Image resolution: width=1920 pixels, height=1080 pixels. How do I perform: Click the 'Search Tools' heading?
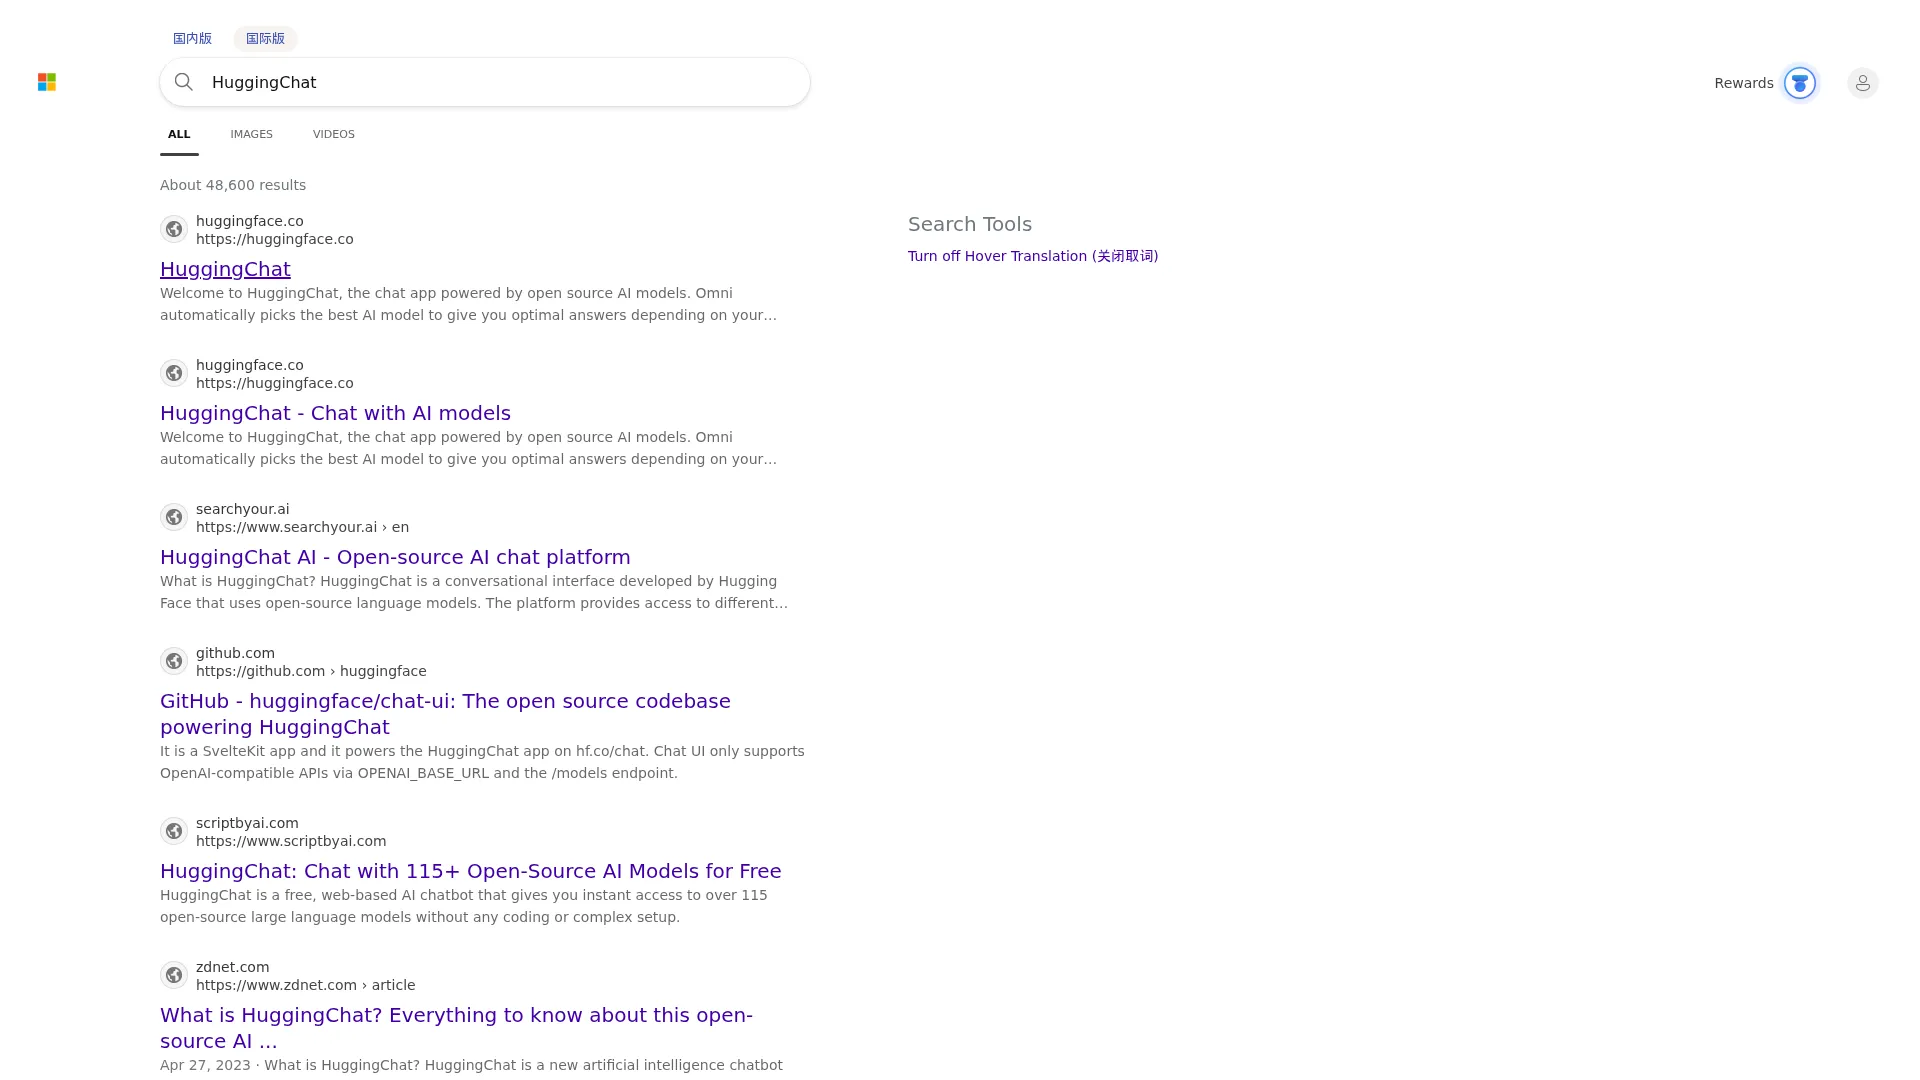point(970,224)
